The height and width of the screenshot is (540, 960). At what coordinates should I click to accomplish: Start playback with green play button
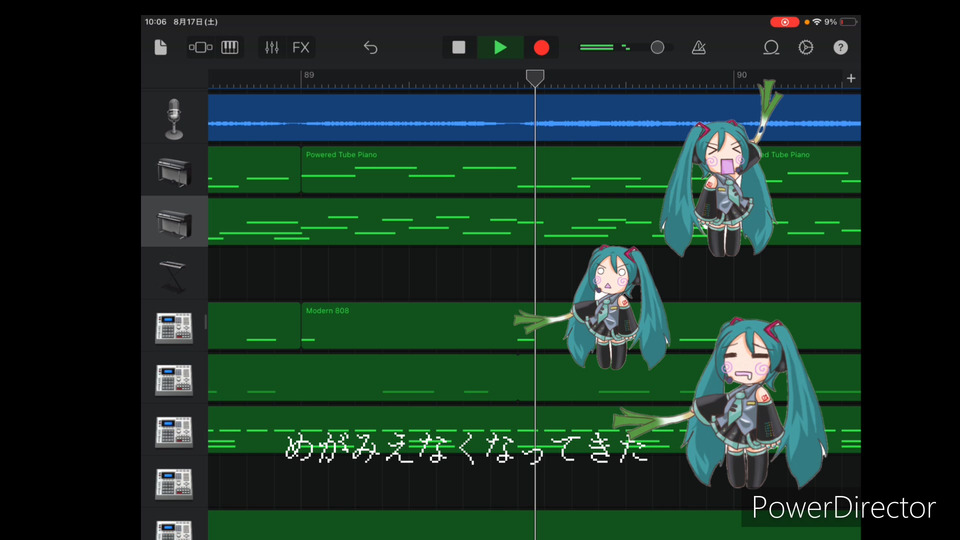pyautogui.click(x=500, y=47)
